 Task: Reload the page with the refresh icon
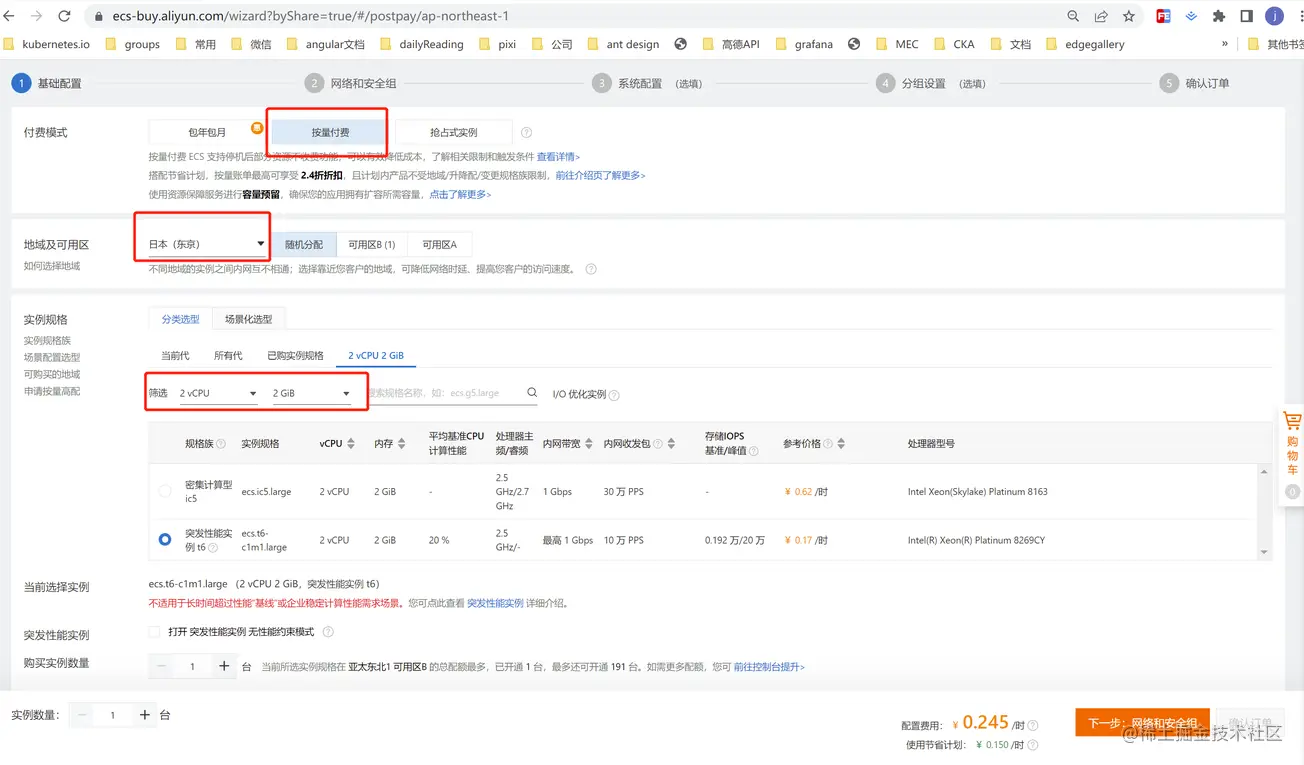64,17
